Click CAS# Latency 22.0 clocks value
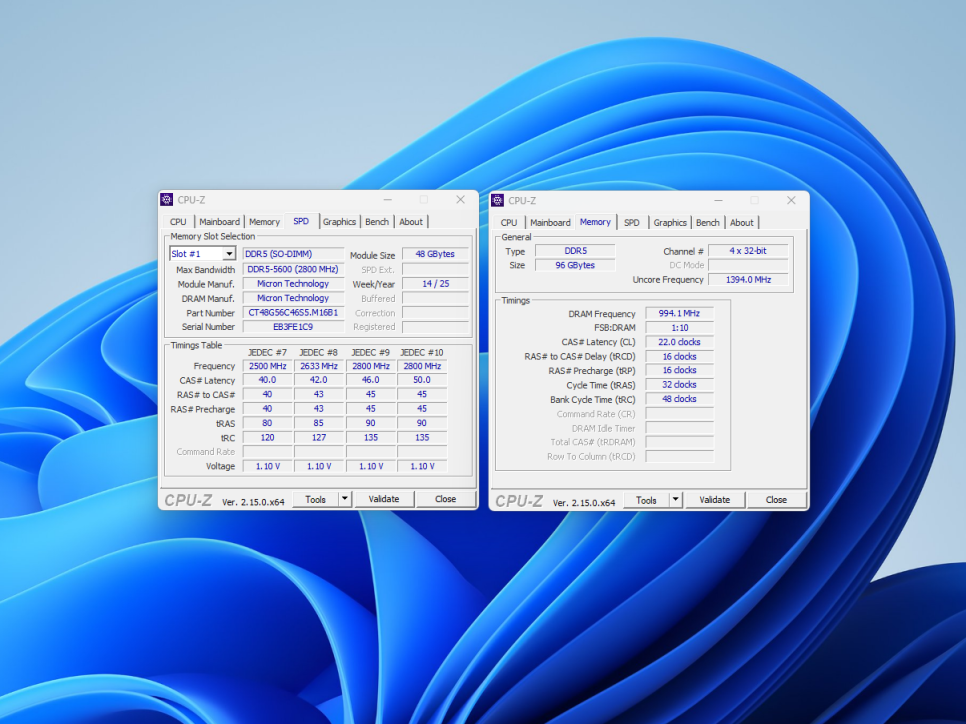The image size is (966, 724). click(x=680, y=342)
